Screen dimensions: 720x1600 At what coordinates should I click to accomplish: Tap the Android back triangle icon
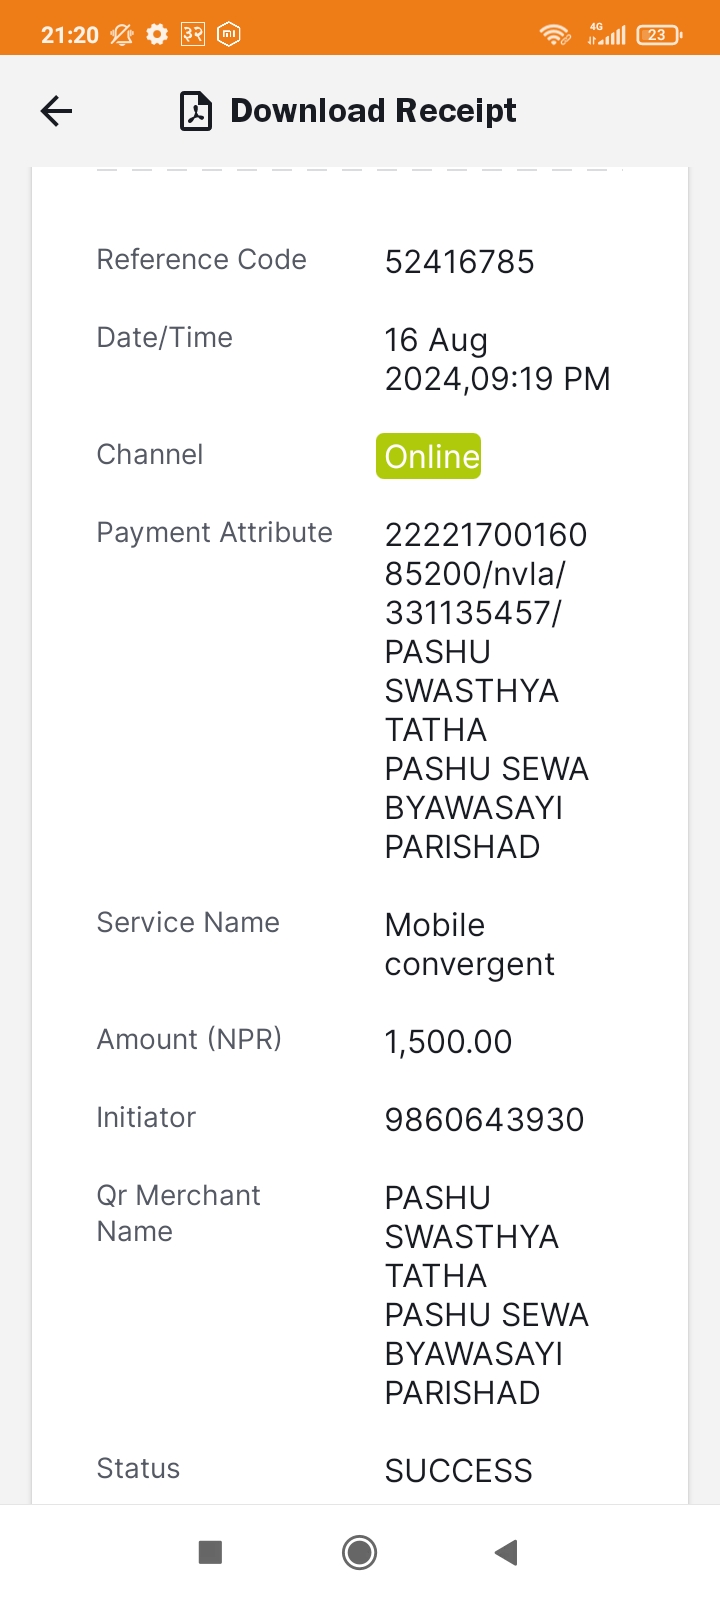(506, 1552)
